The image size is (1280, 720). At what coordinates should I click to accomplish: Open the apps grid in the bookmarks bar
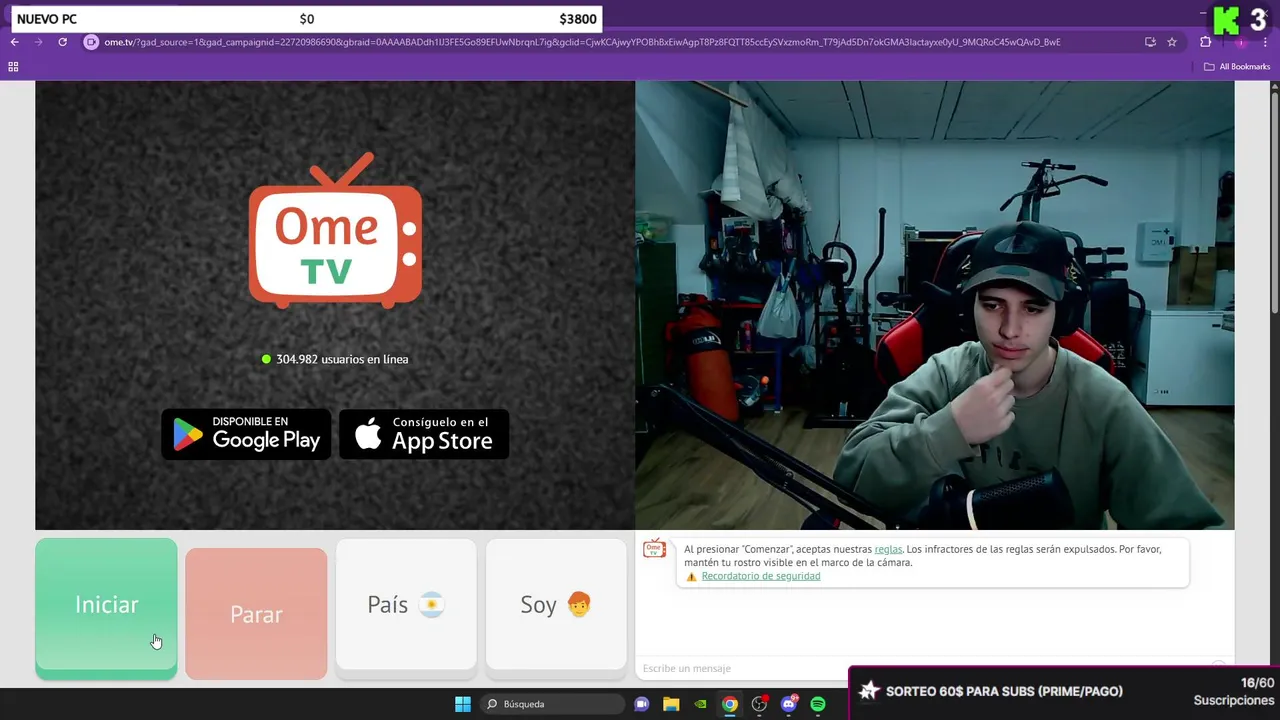point(13,67)
